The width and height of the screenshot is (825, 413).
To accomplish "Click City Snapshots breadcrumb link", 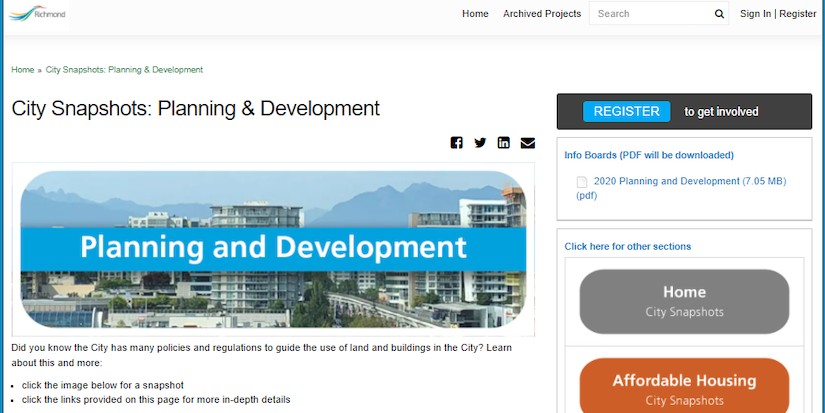I will point(124,70).
